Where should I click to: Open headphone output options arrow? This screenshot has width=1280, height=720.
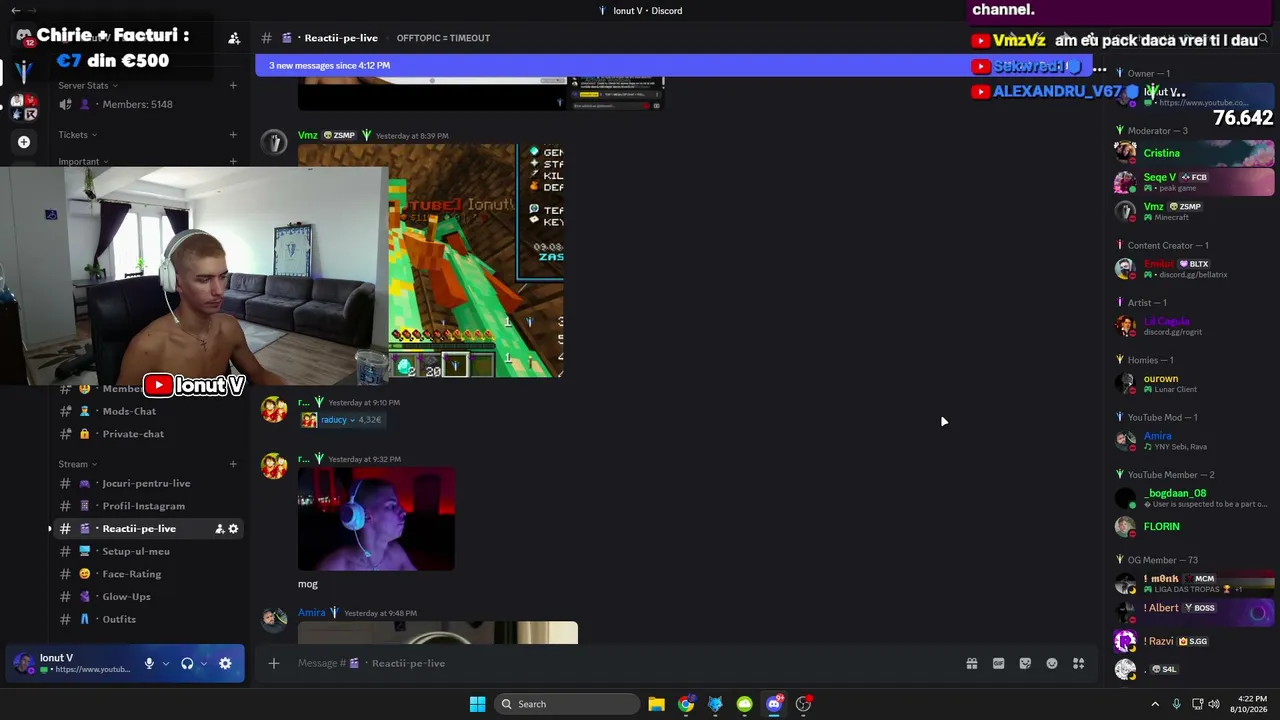(x=203, y=663)
